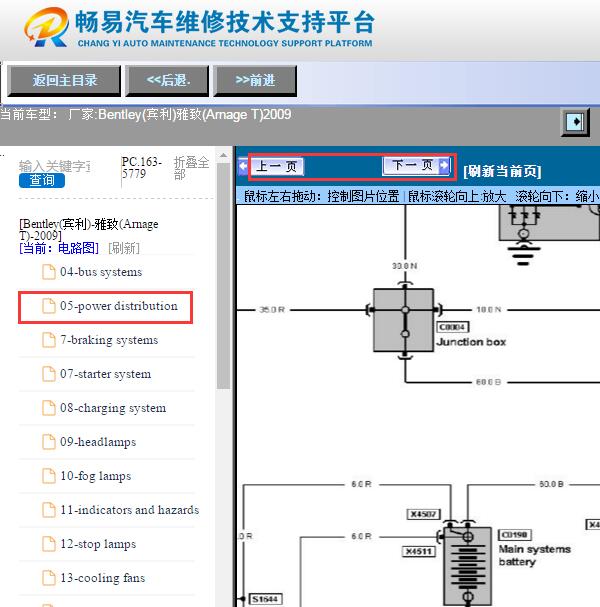Click the 查询 search button

pyautogui.click(x=42, y=180)
